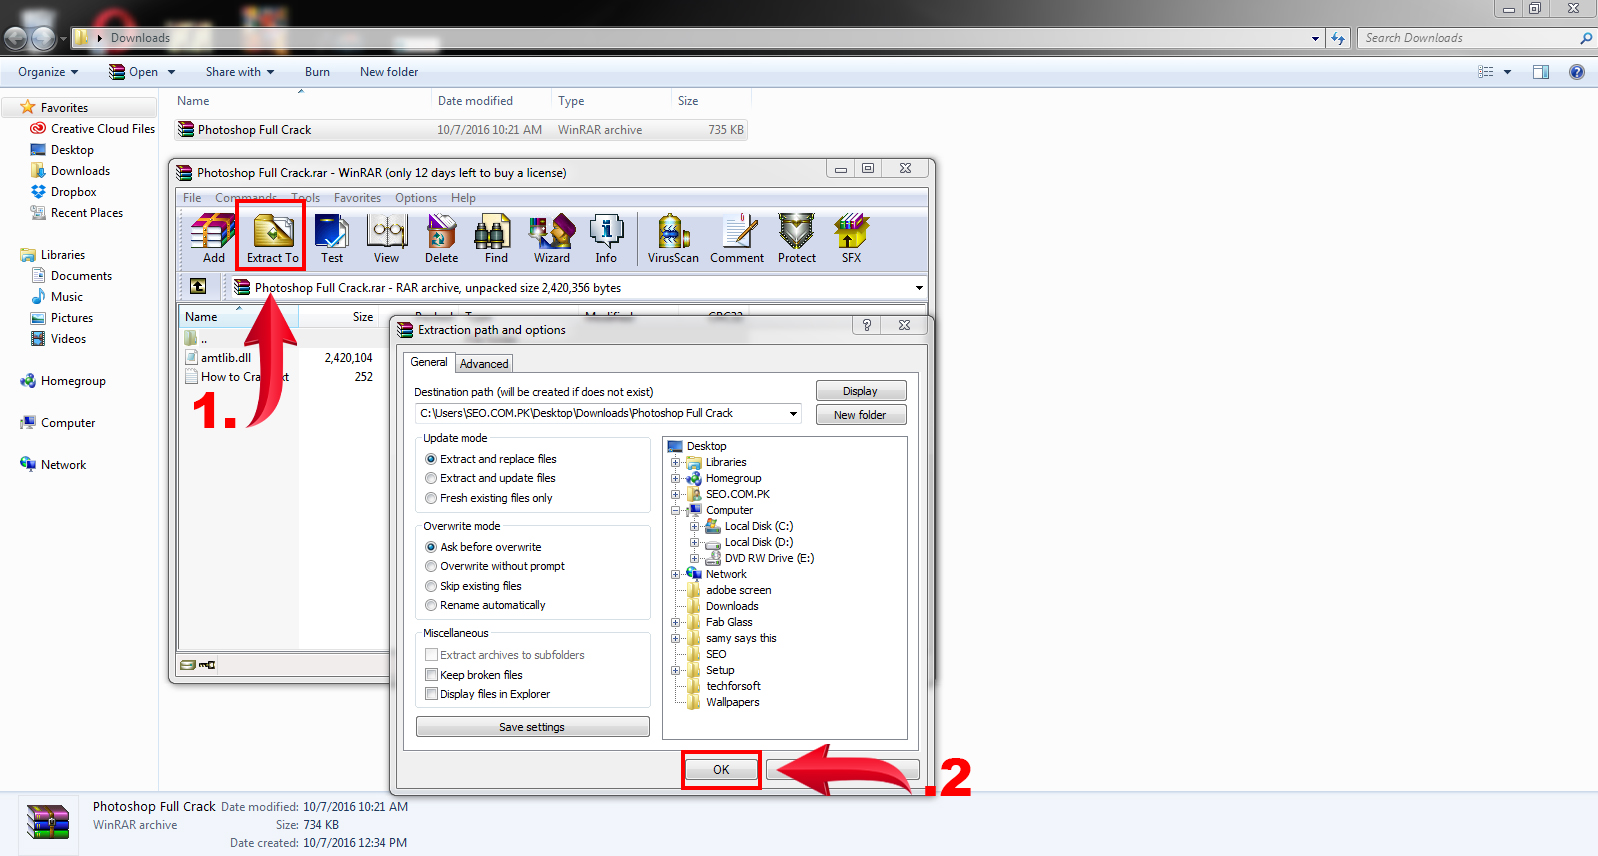Click the VirusScan toolbar icon
This screenshot has height=856, width=1598.
pyautogui.click(x=673, y=239)
